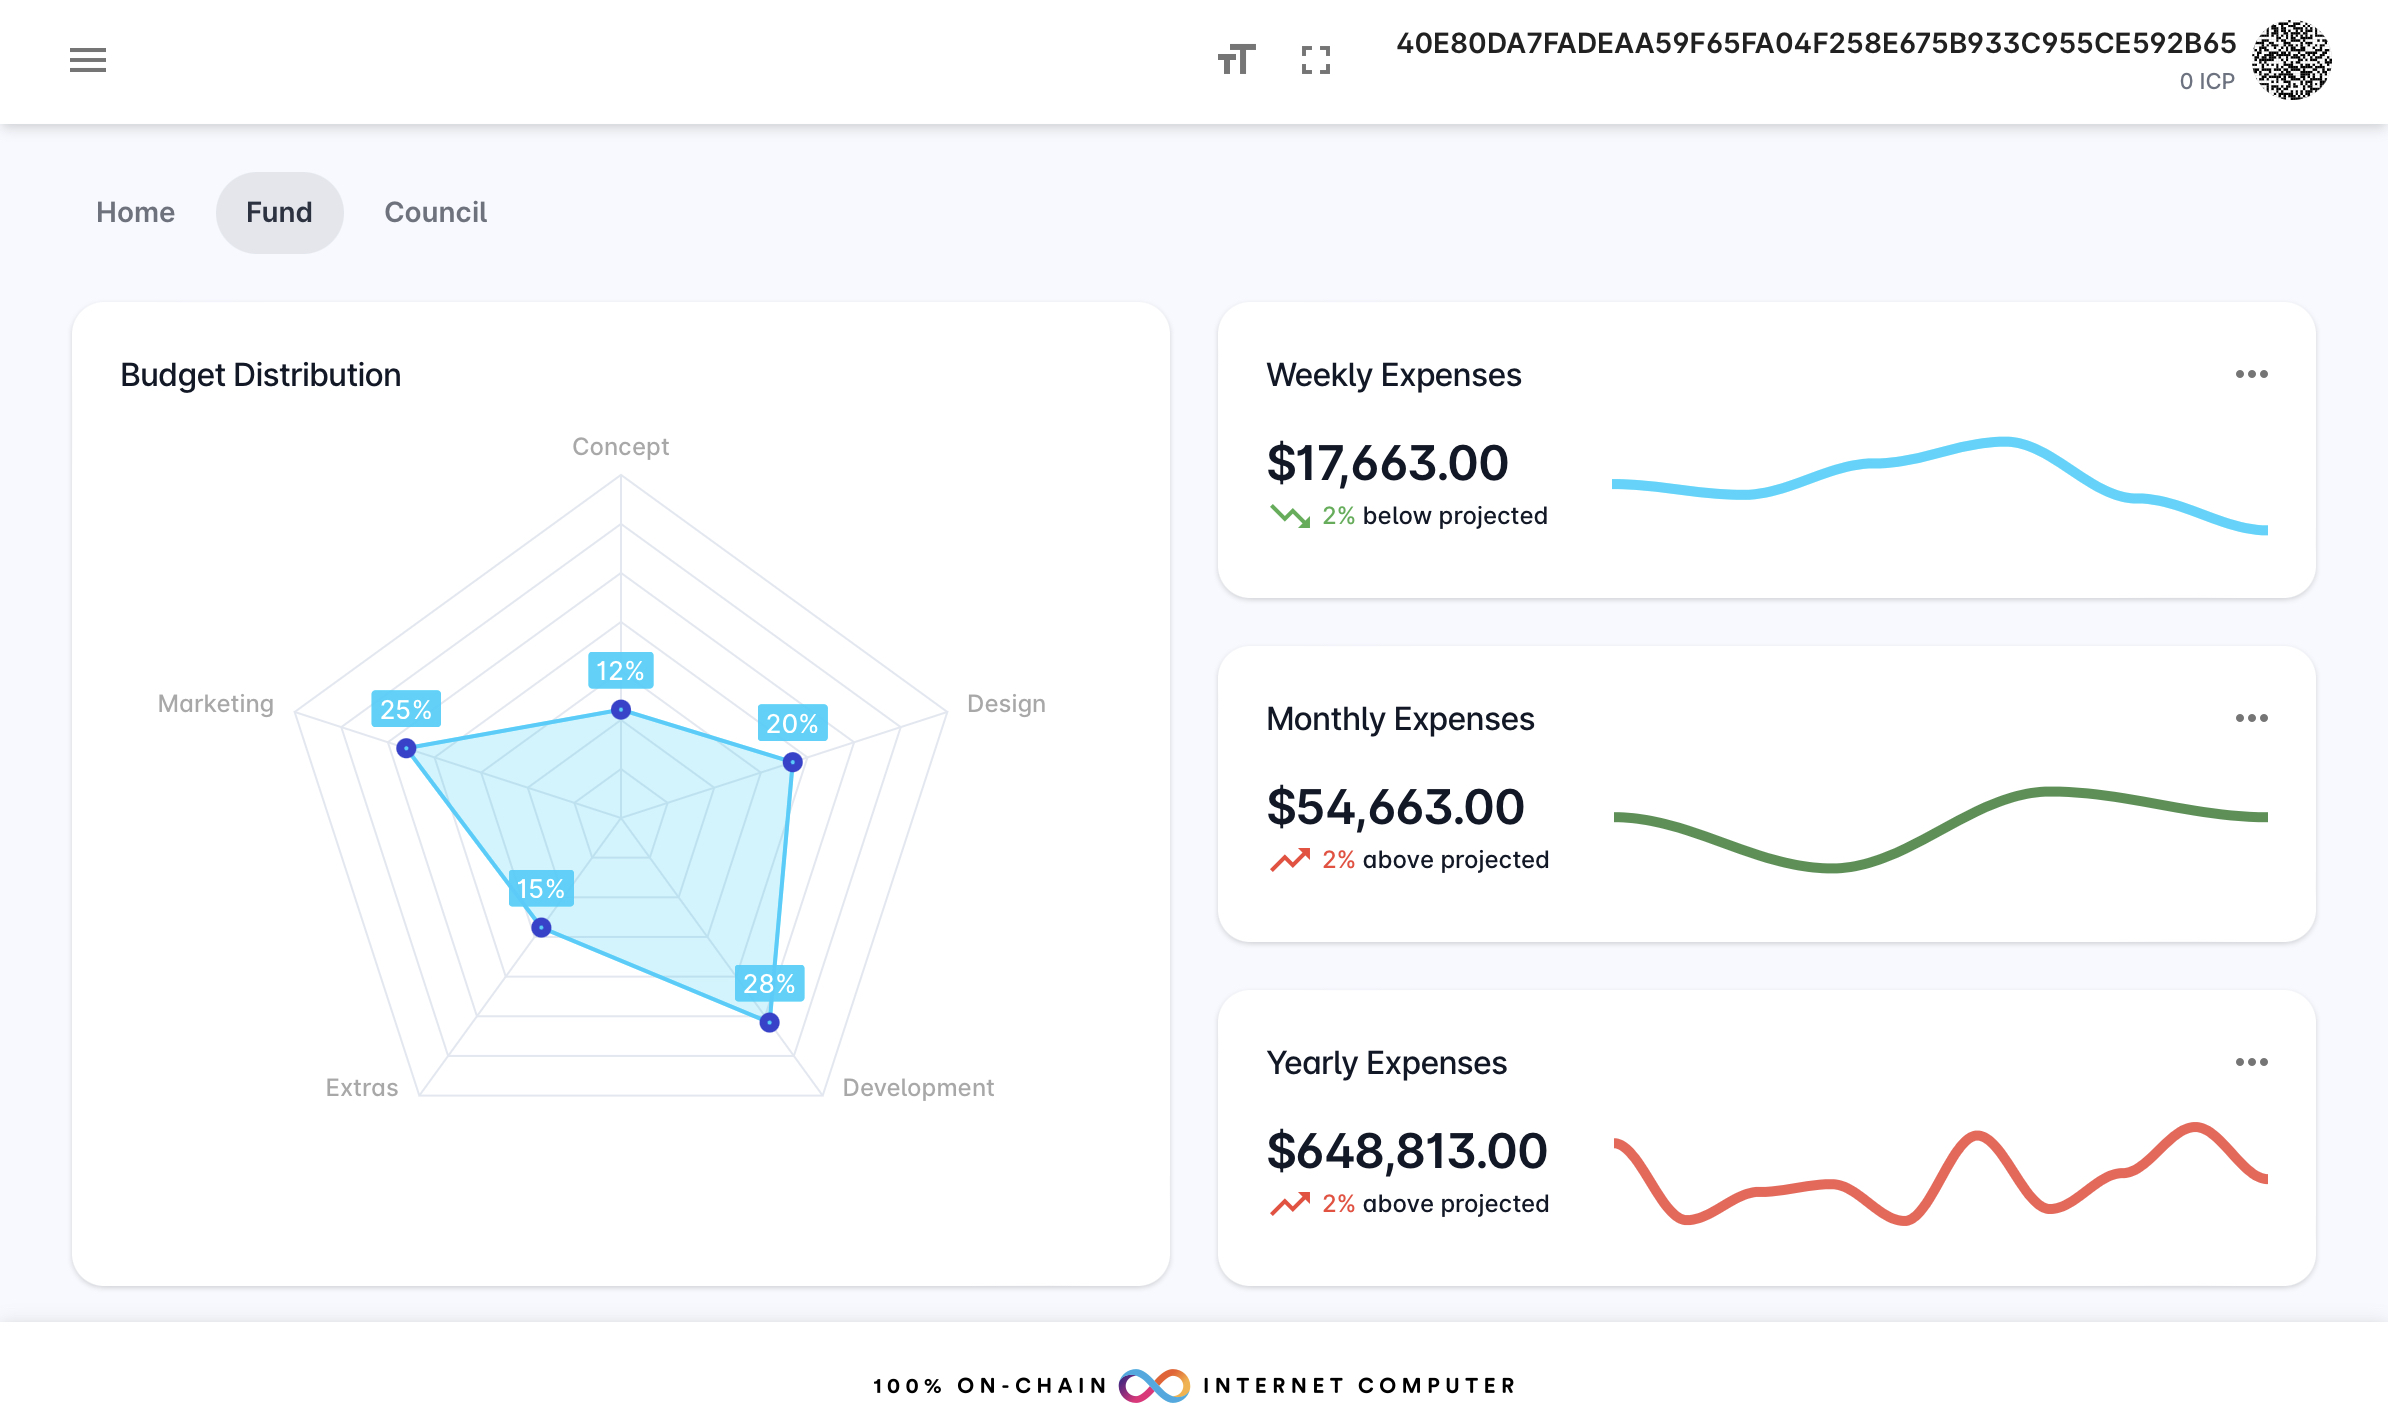The width and height of the screenshot is (2388, 1420).
Task: Click Monthly Expenses red upward trend icon
Action: click(1289, 860)
